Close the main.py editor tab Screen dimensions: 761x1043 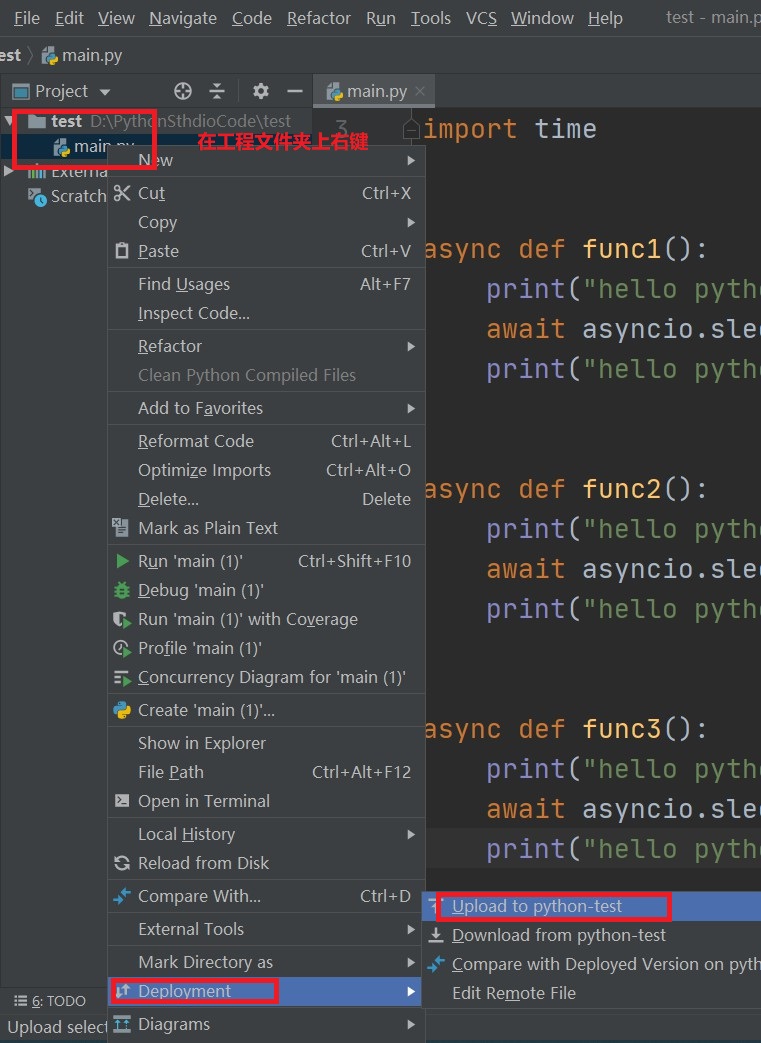pyautogui.click(x=420, y=91)
